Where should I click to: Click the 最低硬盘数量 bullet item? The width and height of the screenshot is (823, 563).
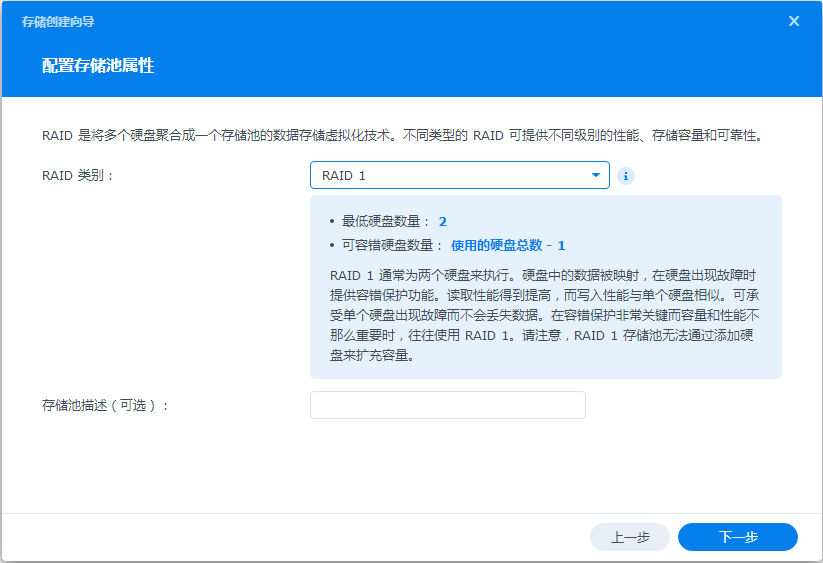(388, 221)
